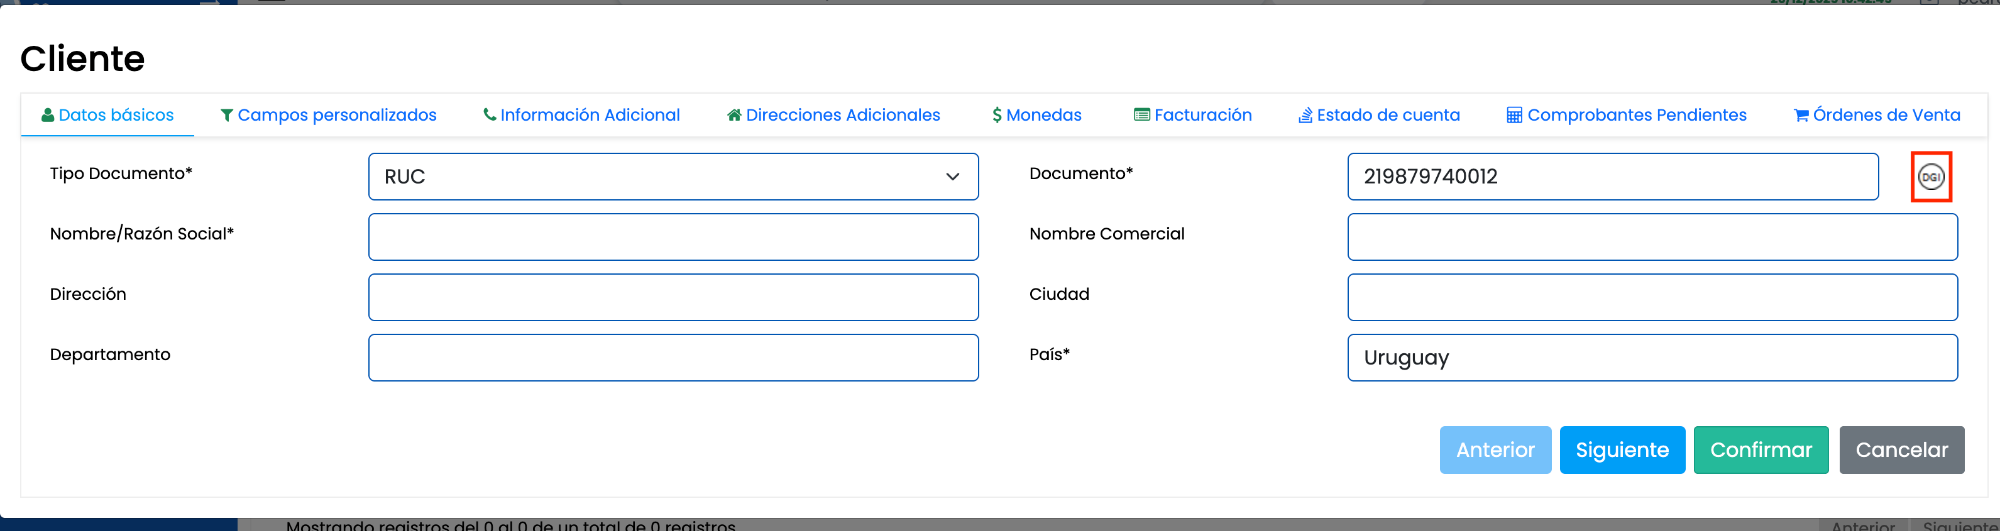The image size is (2000, 531).
Task: Open Comprobantes Pendientes tab
Action: tap(1626, 115)
